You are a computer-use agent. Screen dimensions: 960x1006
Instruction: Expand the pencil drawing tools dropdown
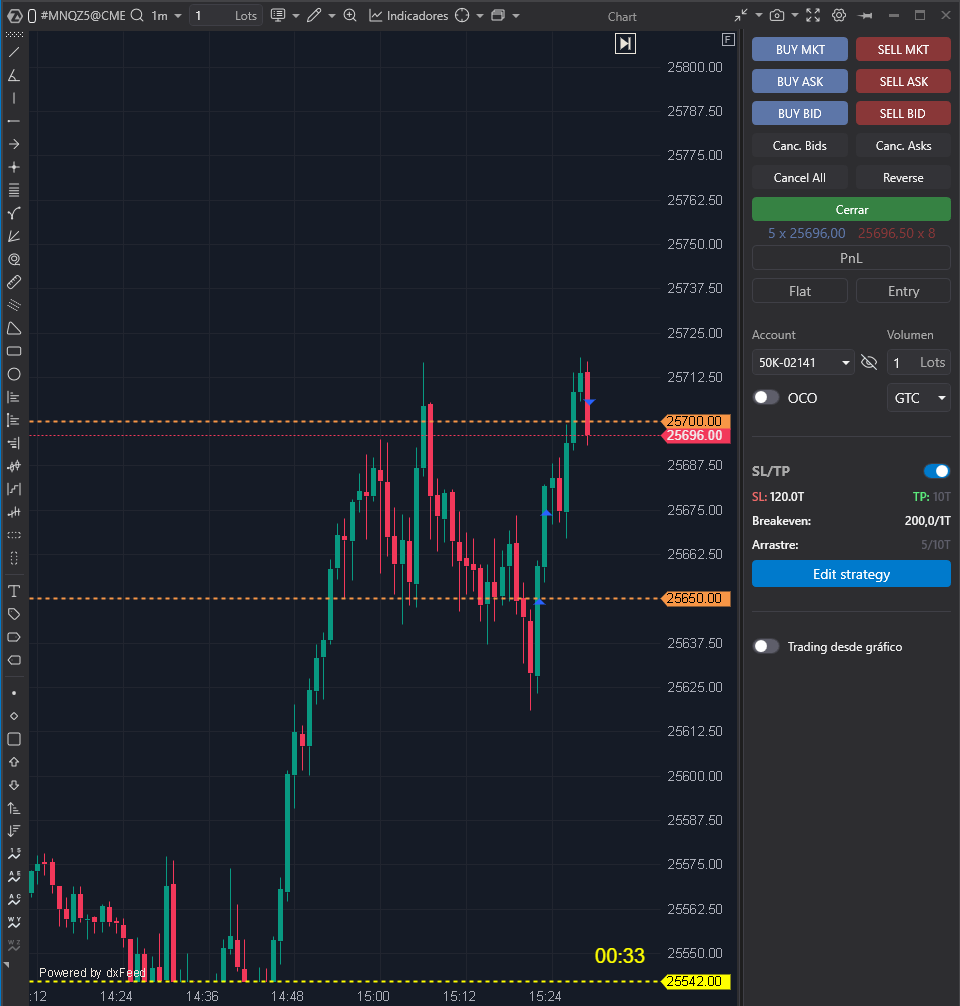[332, 15]
